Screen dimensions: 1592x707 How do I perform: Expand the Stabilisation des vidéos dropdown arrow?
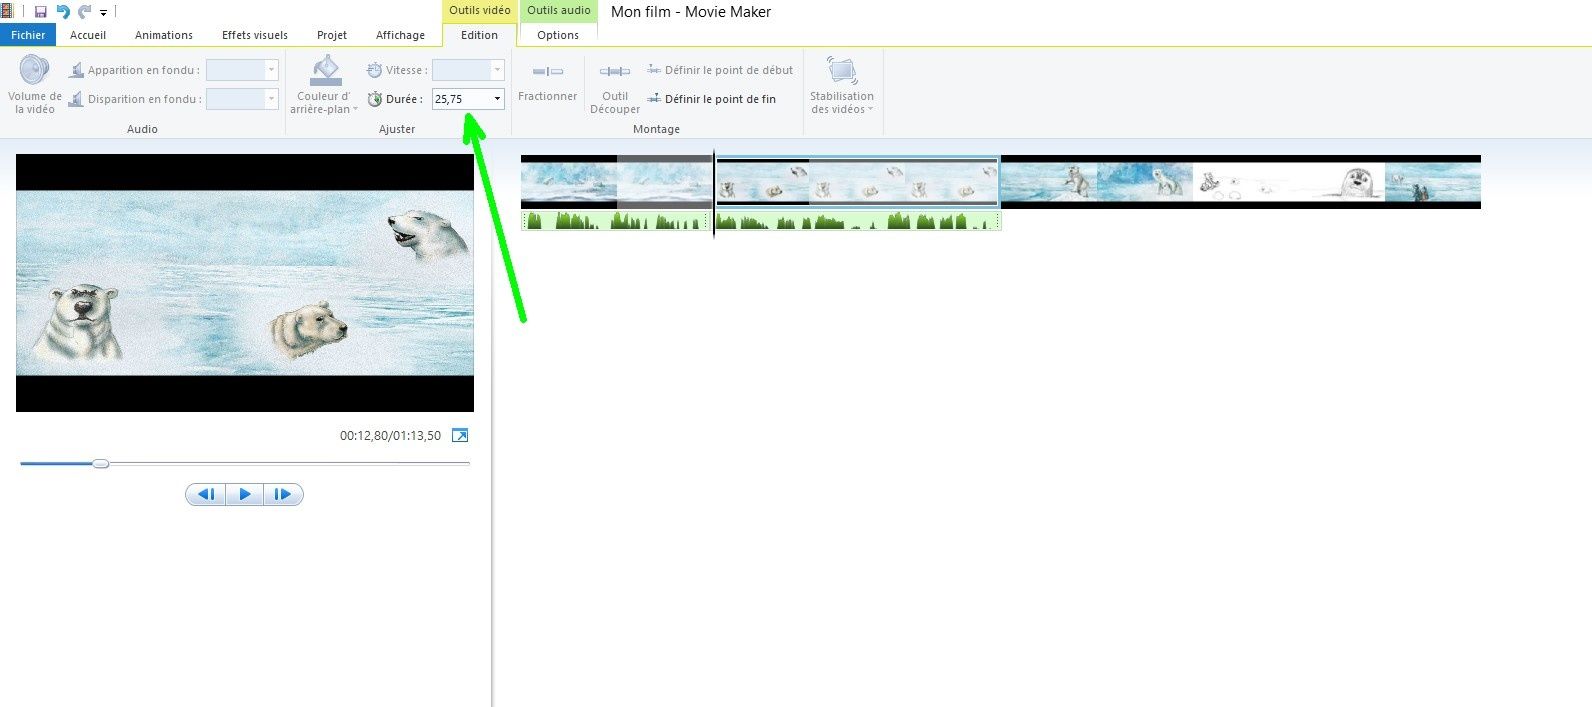tap(871, 110)
